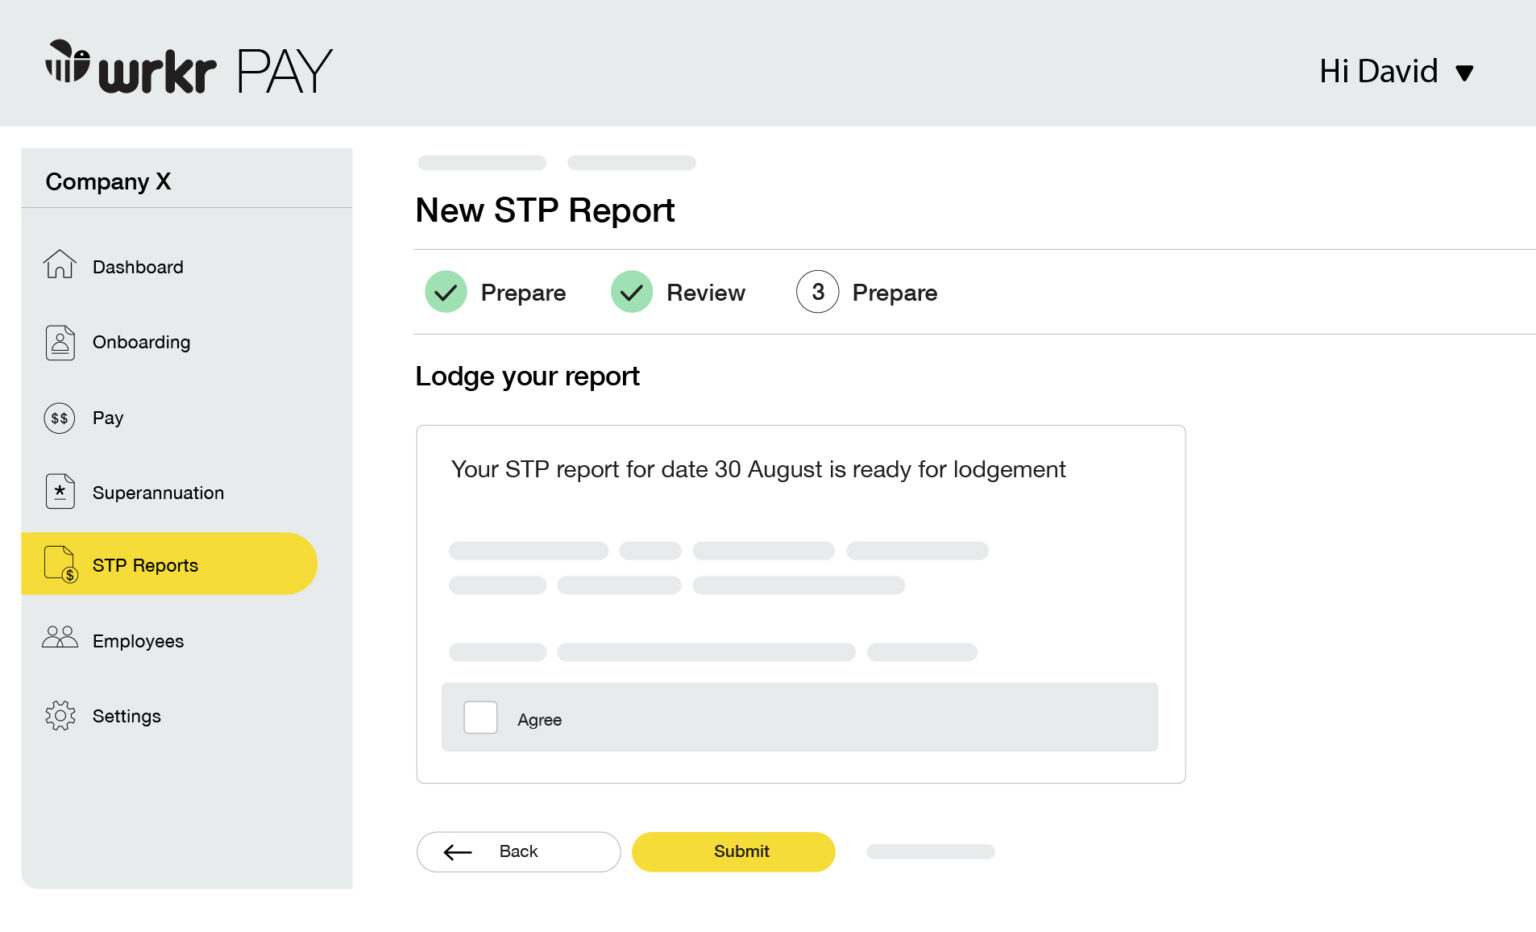Viewport: 1536px width, 932px height.
Task: Click the STP Reports document icon
Action: click(58, 564)
